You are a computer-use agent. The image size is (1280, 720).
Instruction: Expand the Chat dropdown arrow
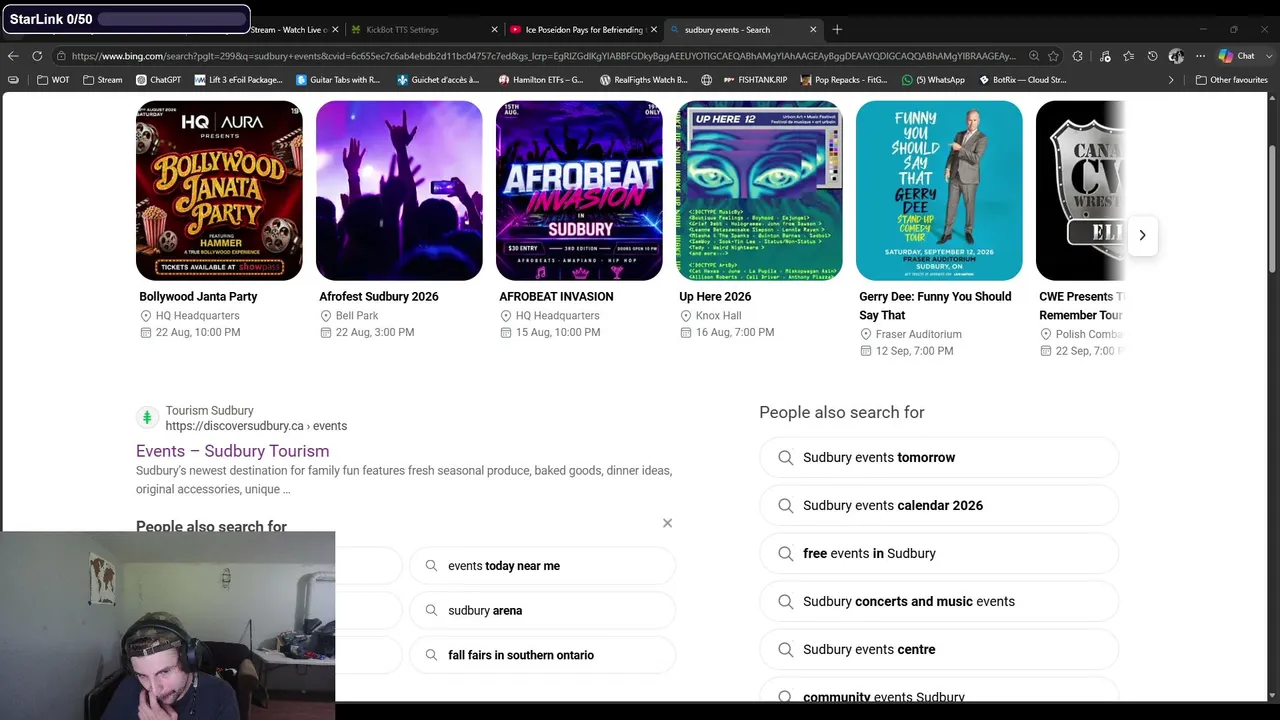coord(1268,56)
